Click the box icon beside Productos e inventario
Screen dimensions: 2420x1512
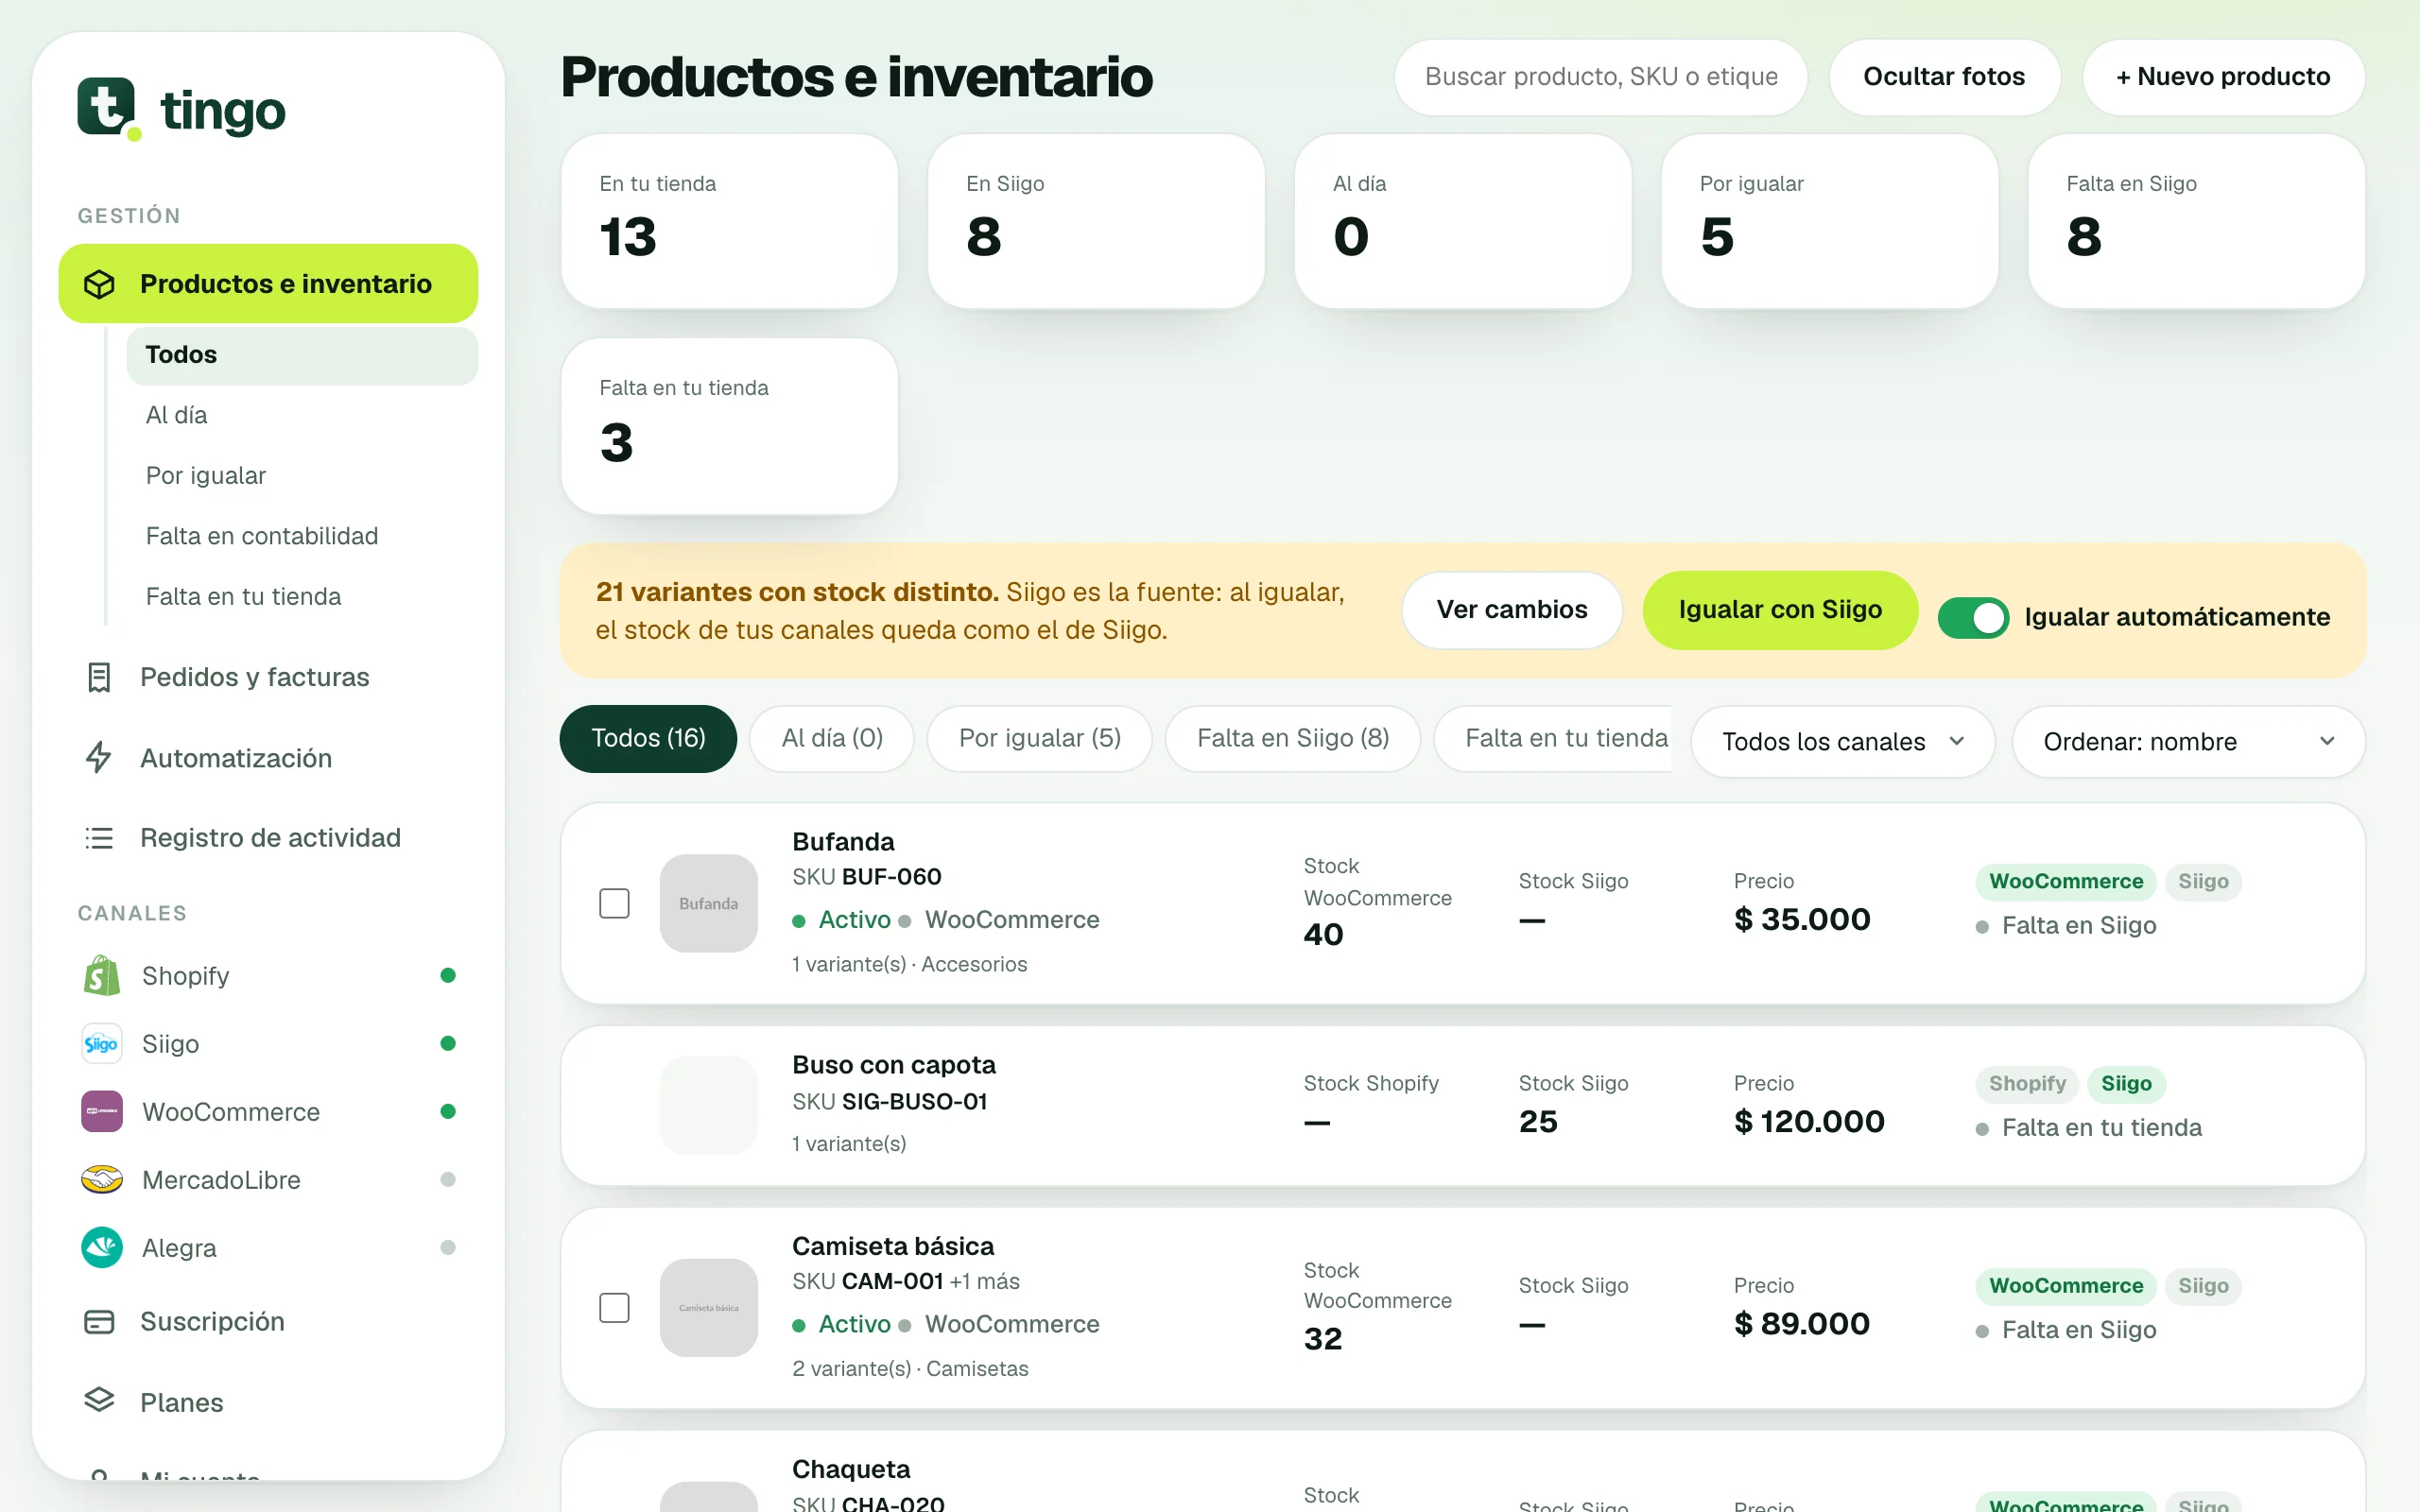(x=99, y=284)
